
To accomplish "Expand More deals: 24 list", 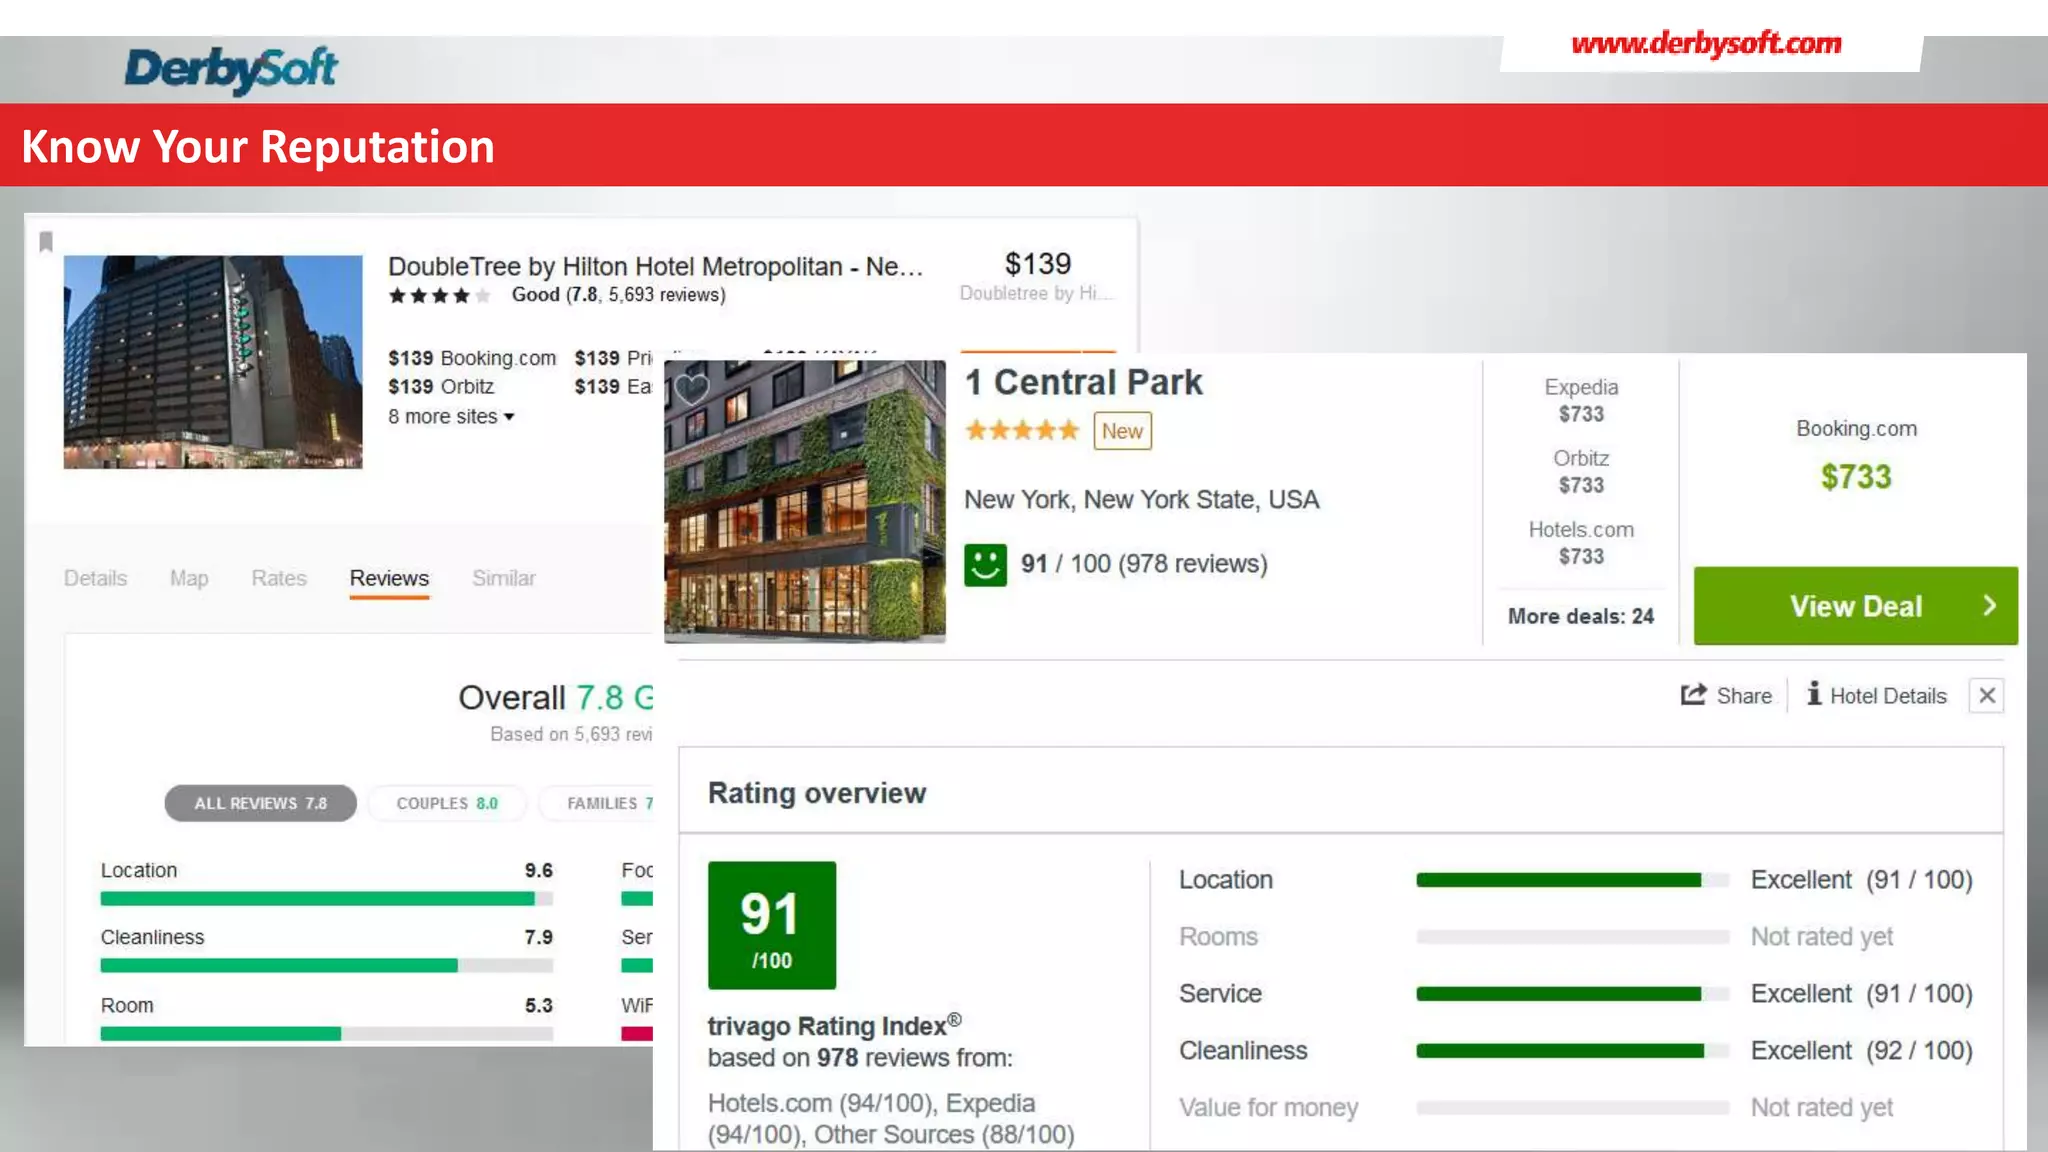I will coord(1580,616).
